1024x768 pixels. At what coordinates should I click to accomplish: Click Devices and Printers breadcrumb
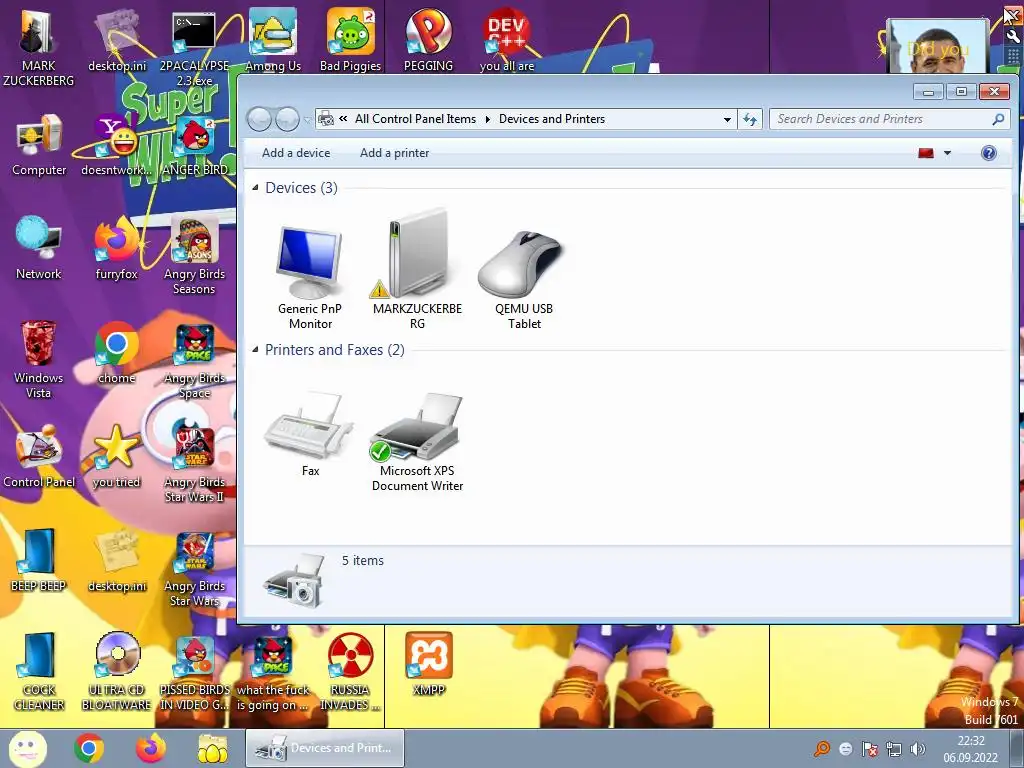[552, 119]
